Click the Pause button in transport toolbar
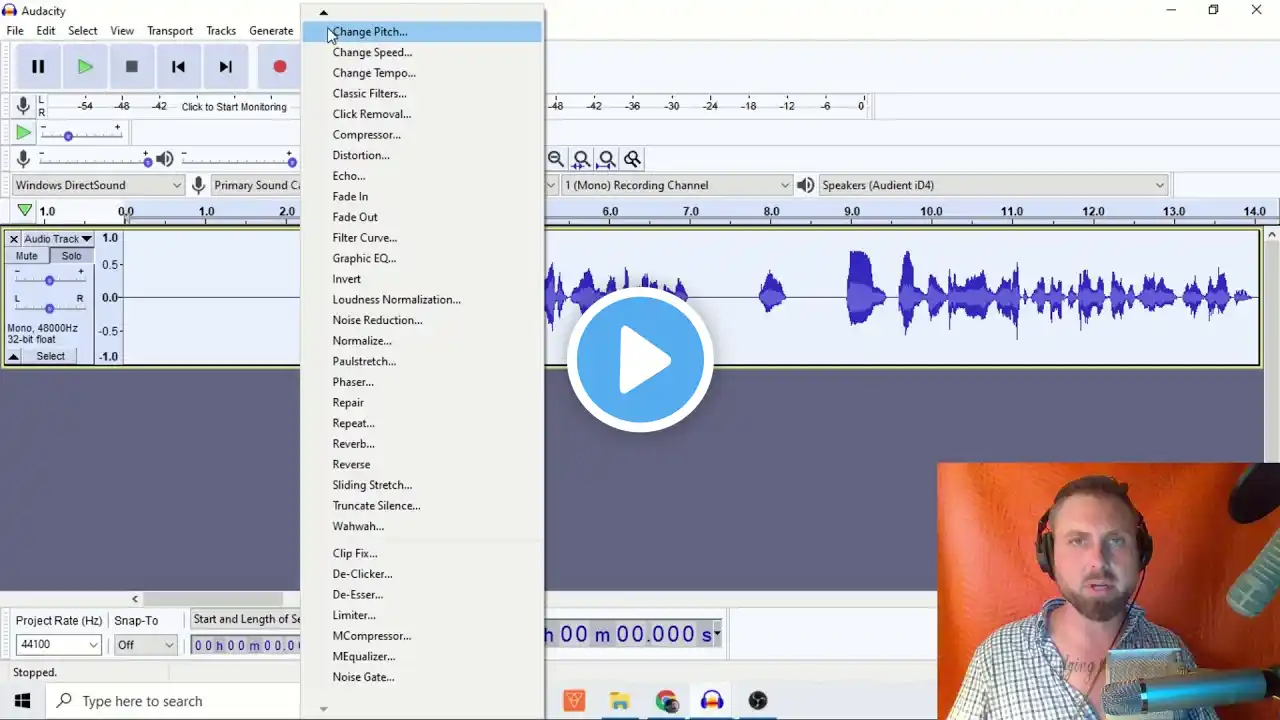Viewport: 1280px width, 720px height. click(x=38, y=67)
